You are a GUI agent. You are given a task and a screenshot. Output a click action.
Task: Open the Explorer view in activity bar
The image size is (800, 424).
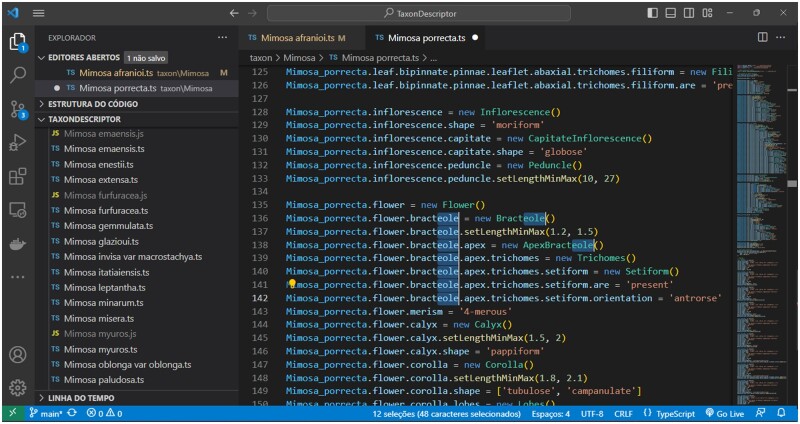click(x=18, y=42)
